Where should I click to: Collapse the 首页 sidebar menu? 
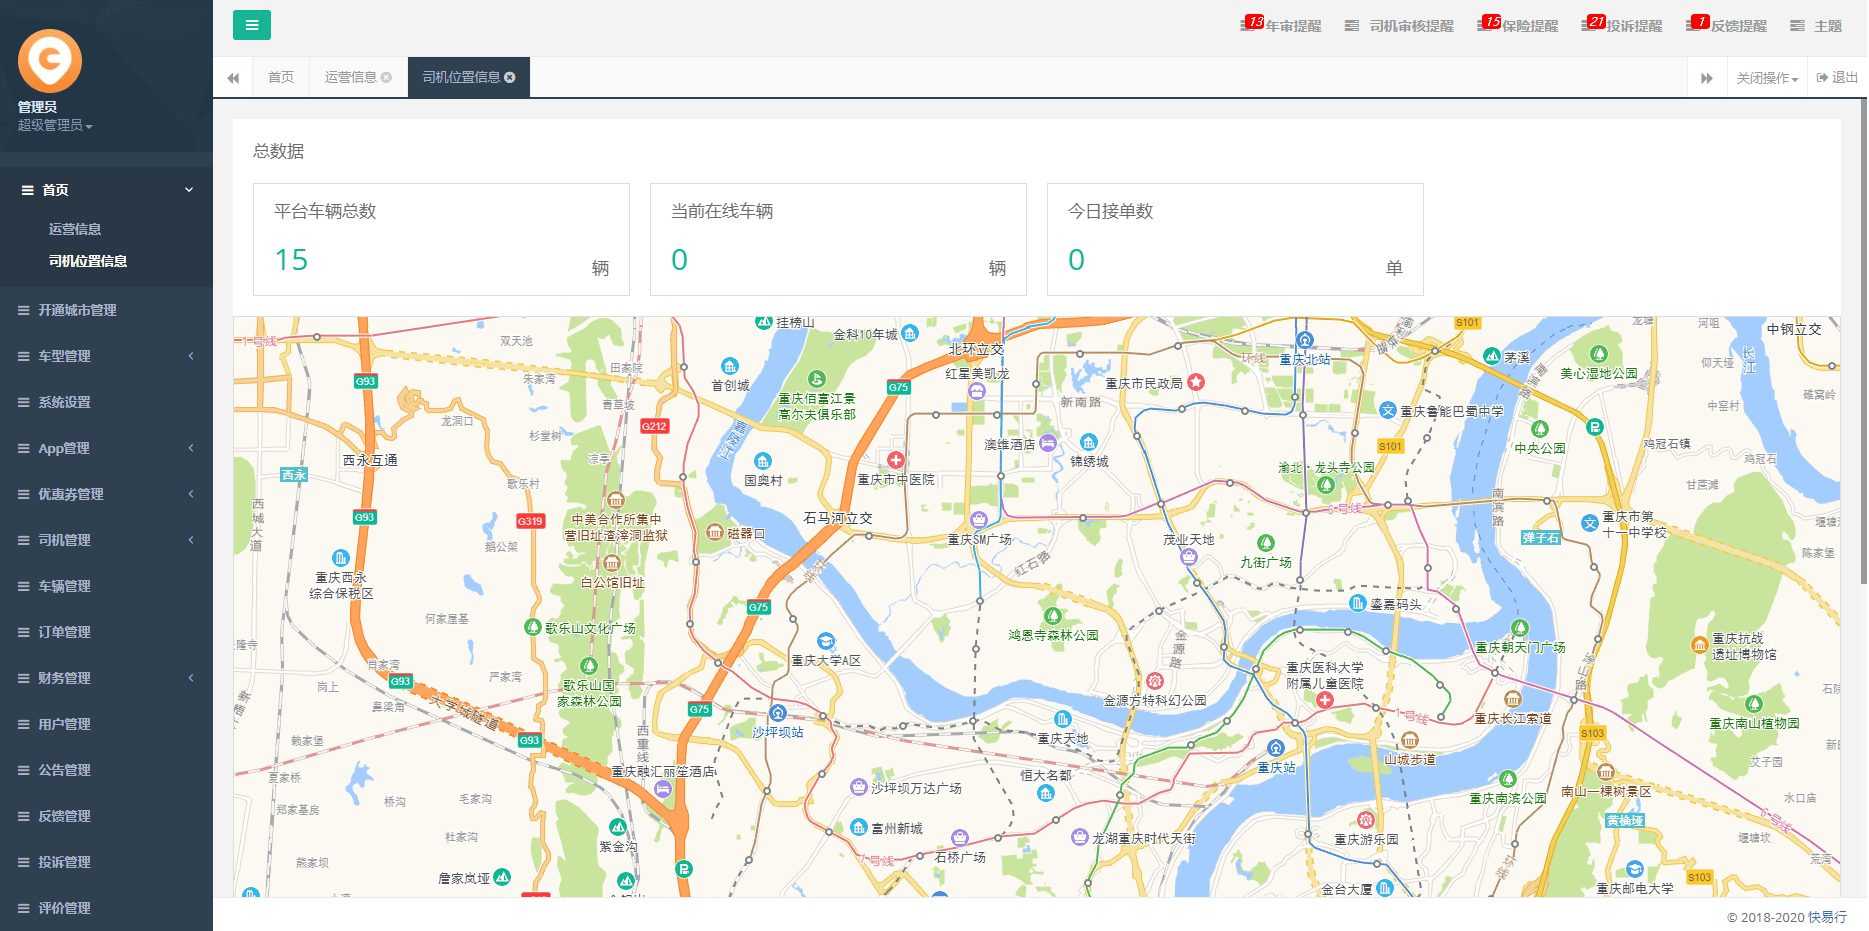click(106, 190)
